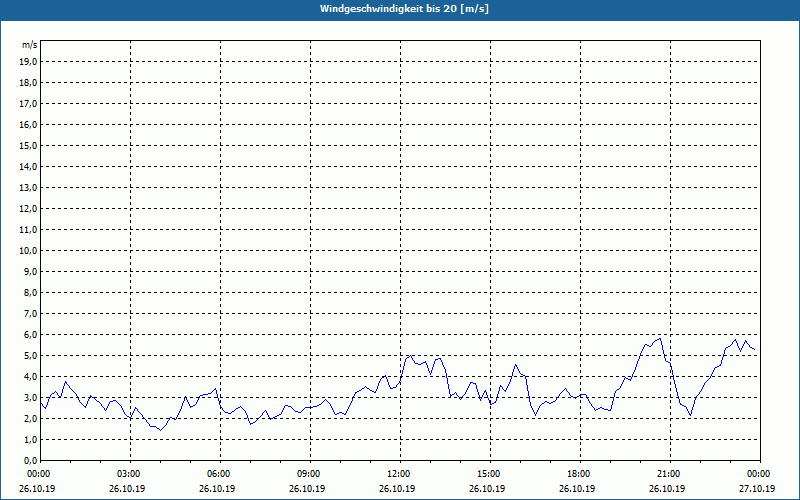Click the '12,0' y-axis label
This screenshot has width=800, height=500.
coord(28,209)
